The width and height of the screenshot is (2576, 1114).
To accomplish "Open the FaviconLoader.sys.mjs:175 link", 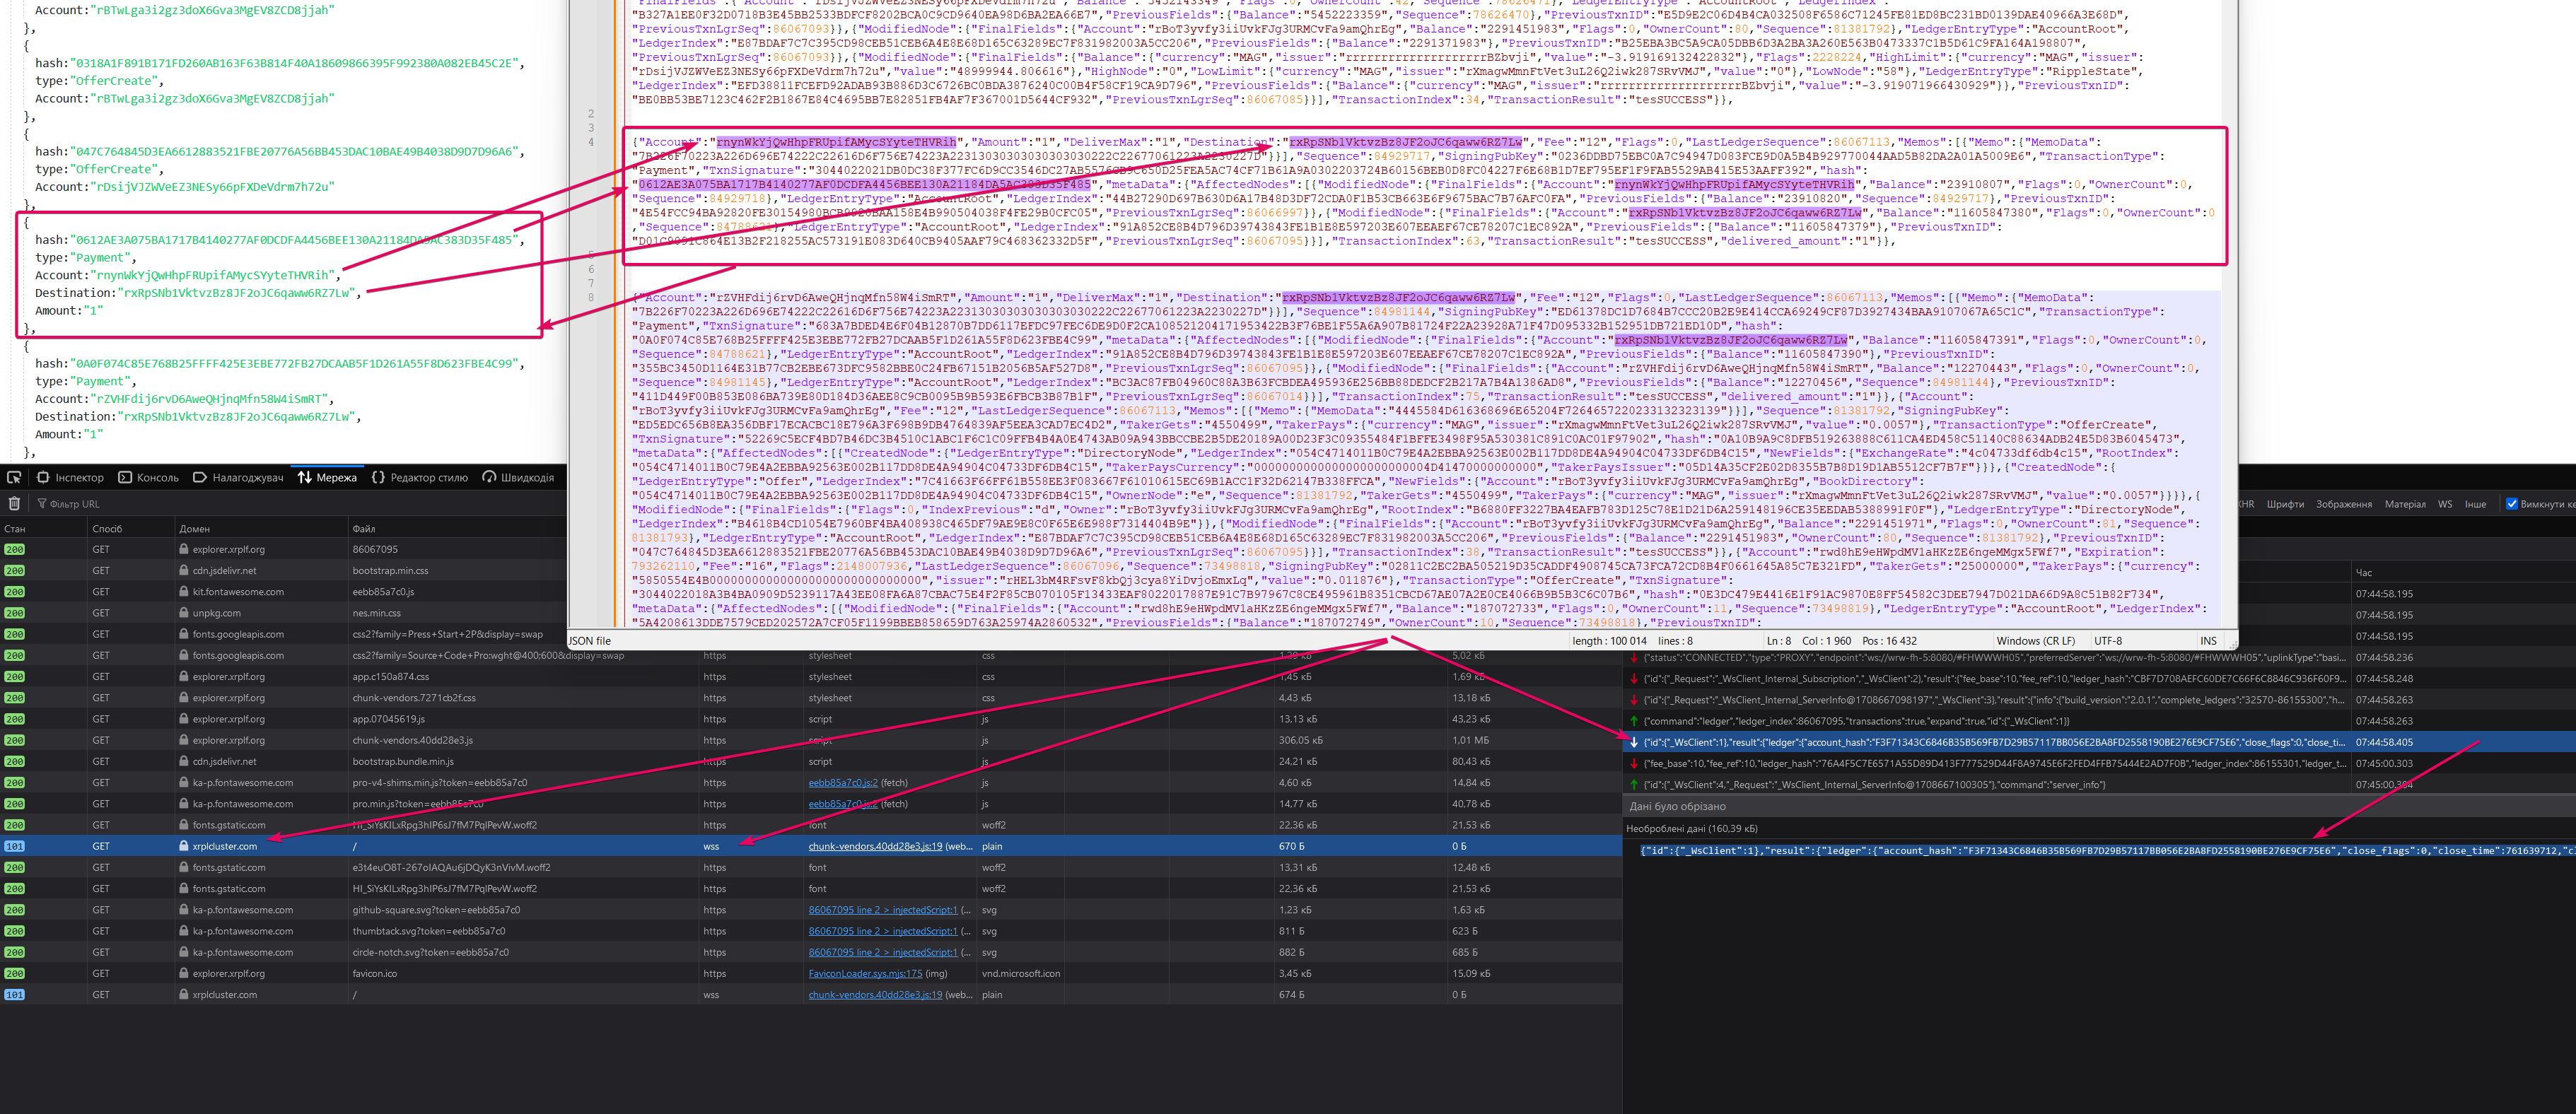I will point(865,973).
